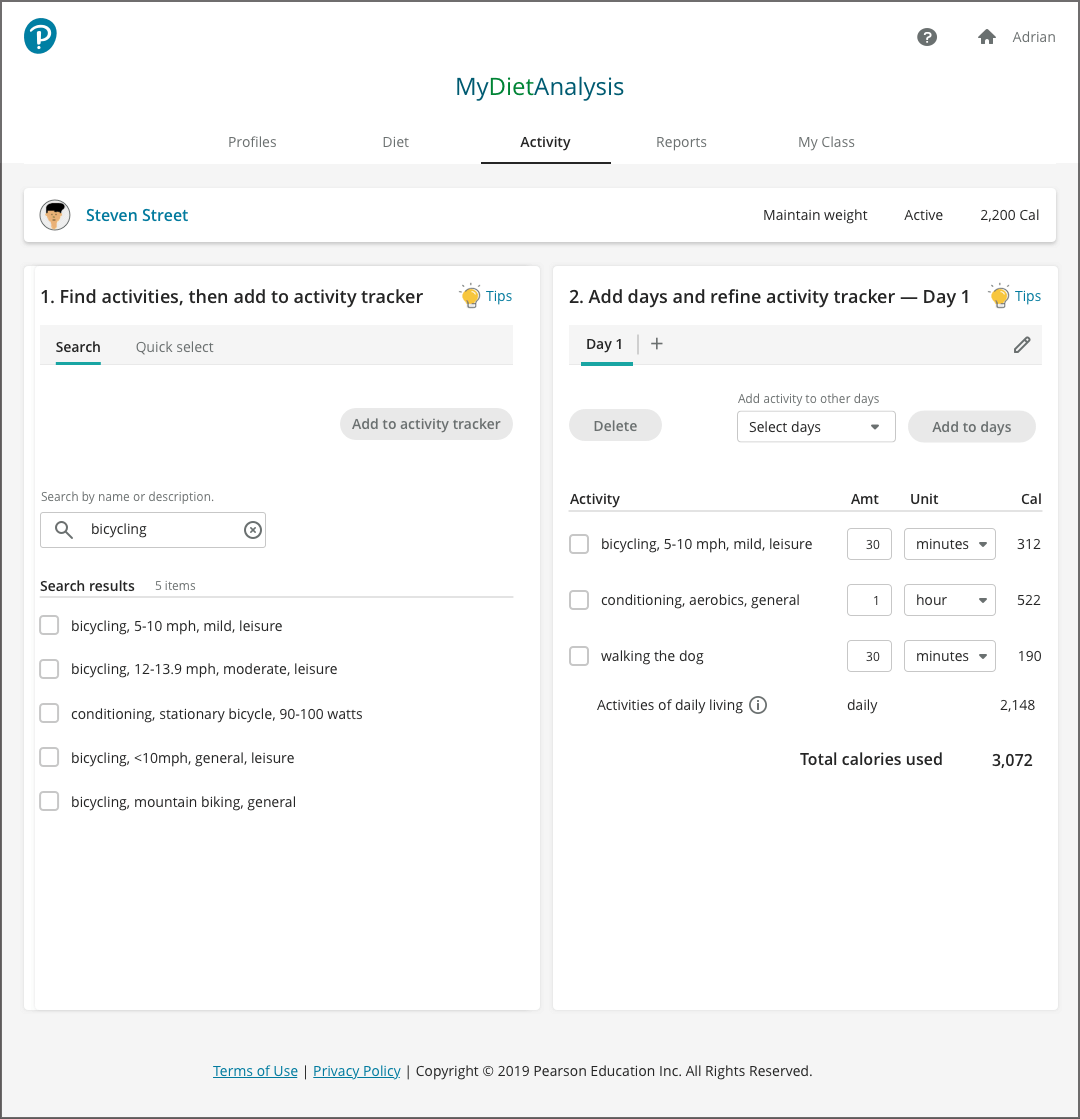Click the pencil edit icon for days
The width and height of the screenshot is (1080, 1119).
click(x=1021, y=345)
